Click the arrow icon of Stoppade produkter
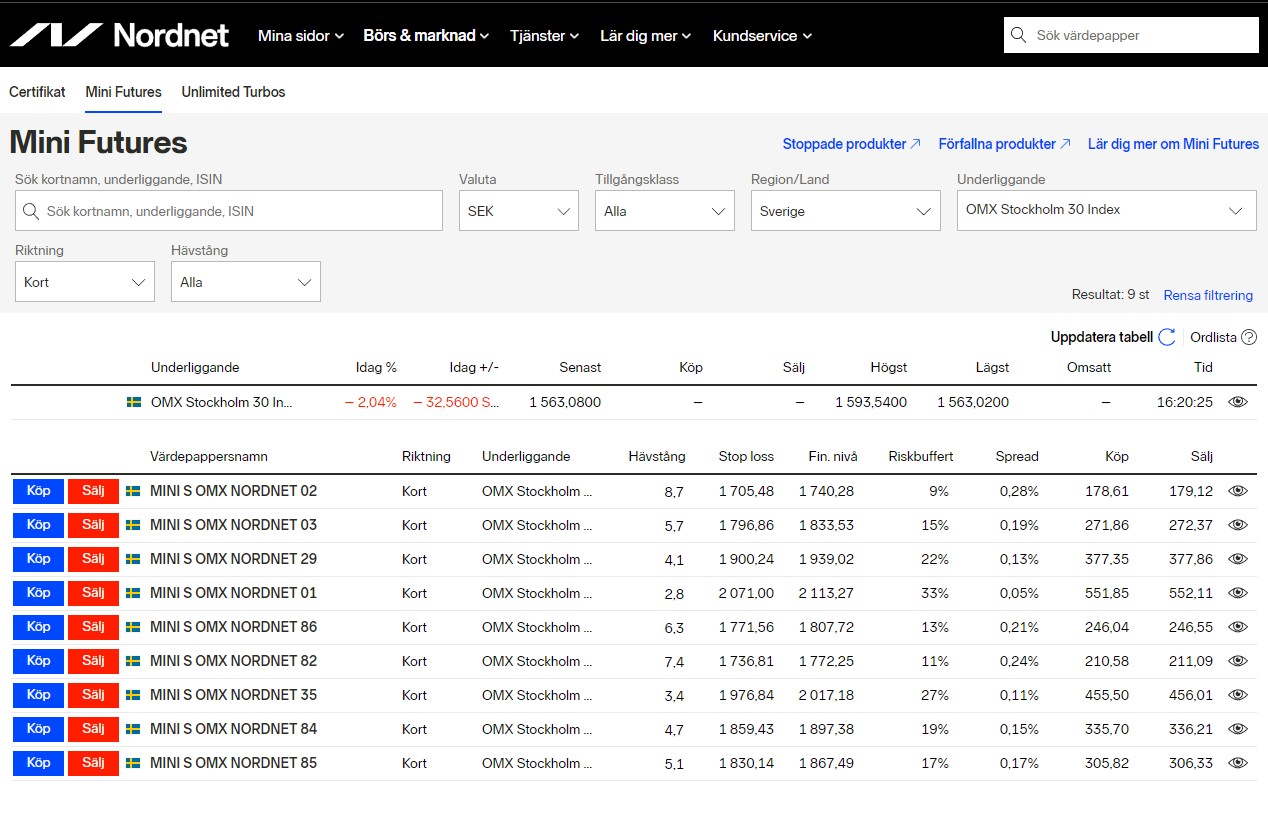Screen dimensions: 1268x820 pyautogui.click(x=915, y=144)
